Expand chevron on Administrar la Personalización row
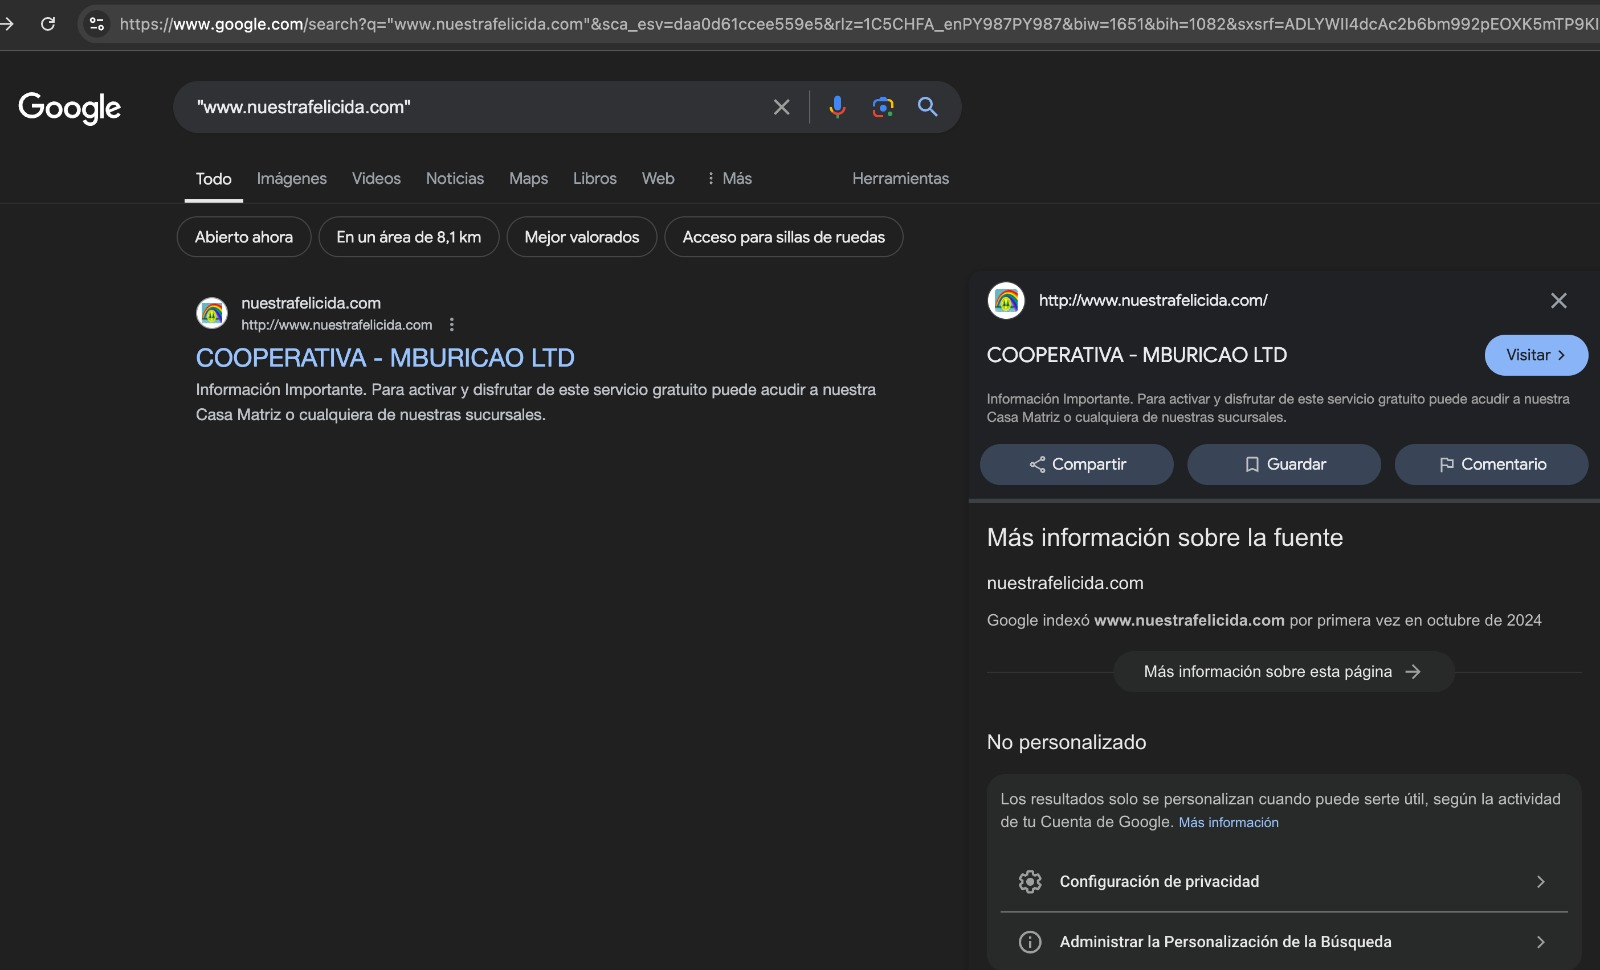Viewport: 1600px width, 970px height. [1540, 942]
